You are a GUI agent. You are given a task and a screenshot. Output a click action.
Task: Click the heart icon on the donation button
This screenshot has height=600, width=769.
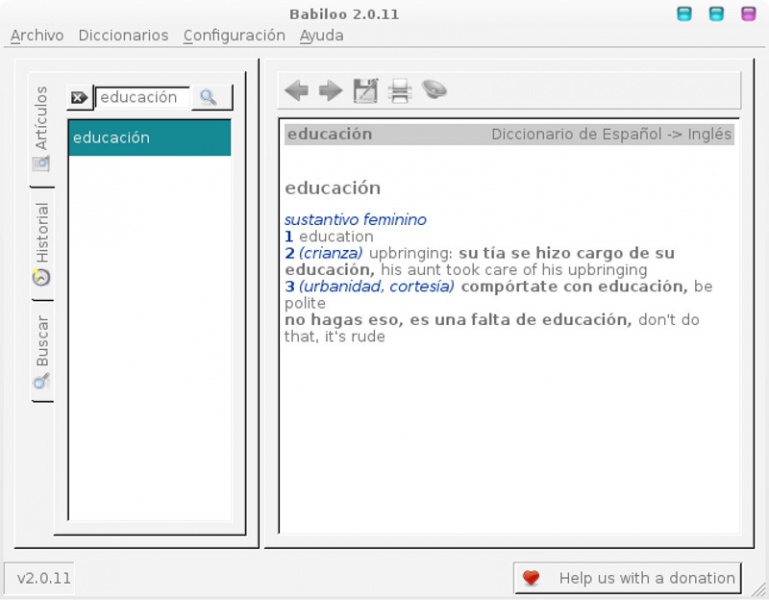tap(531, 577)
